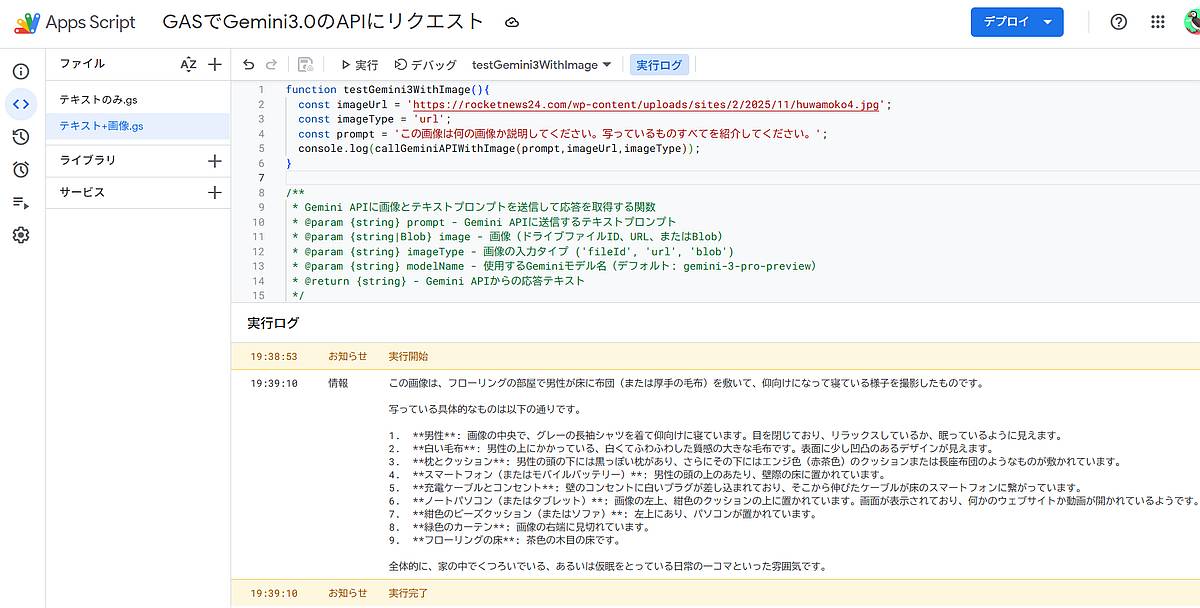1200x608 pixels.
Task: Open the 実行ログ view
Action: coord(659,63)
